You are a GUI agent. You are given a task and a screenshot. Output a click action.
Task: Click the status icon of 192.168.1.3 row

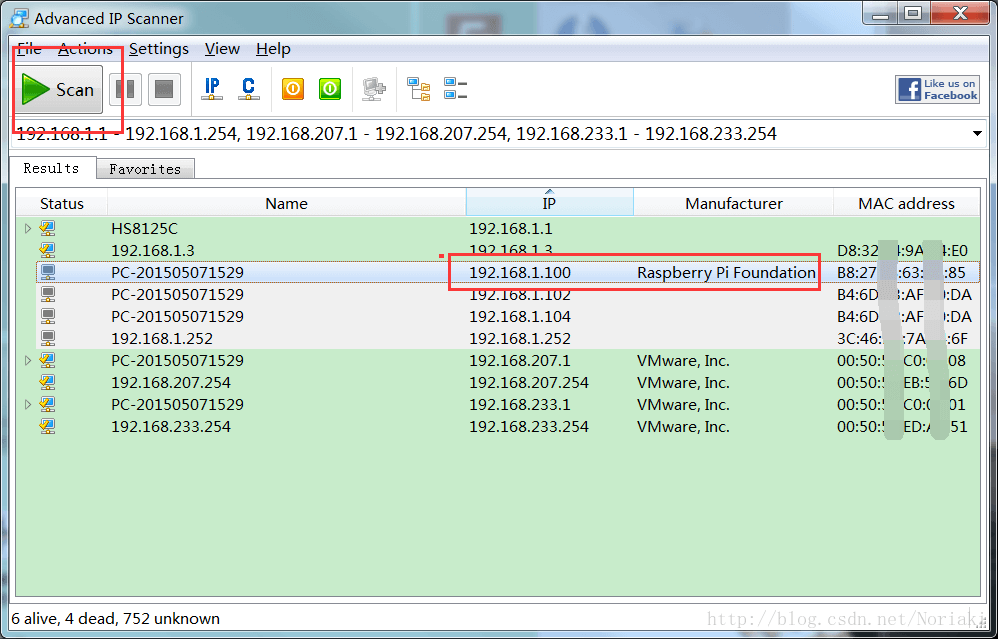click(48, 250)
